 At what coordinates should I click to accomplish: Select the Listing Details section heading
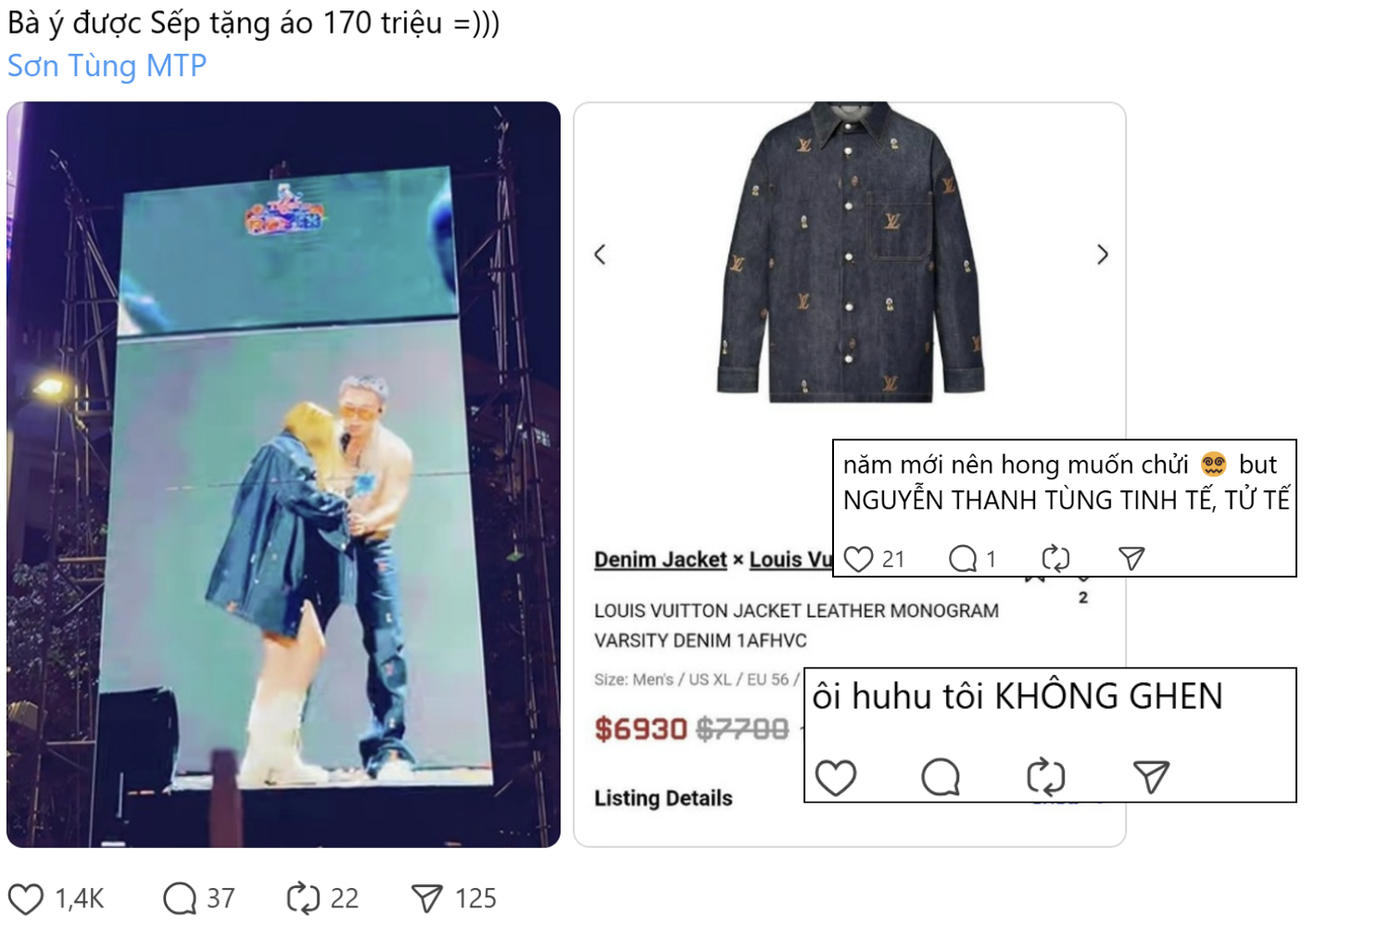click(663, 798)
